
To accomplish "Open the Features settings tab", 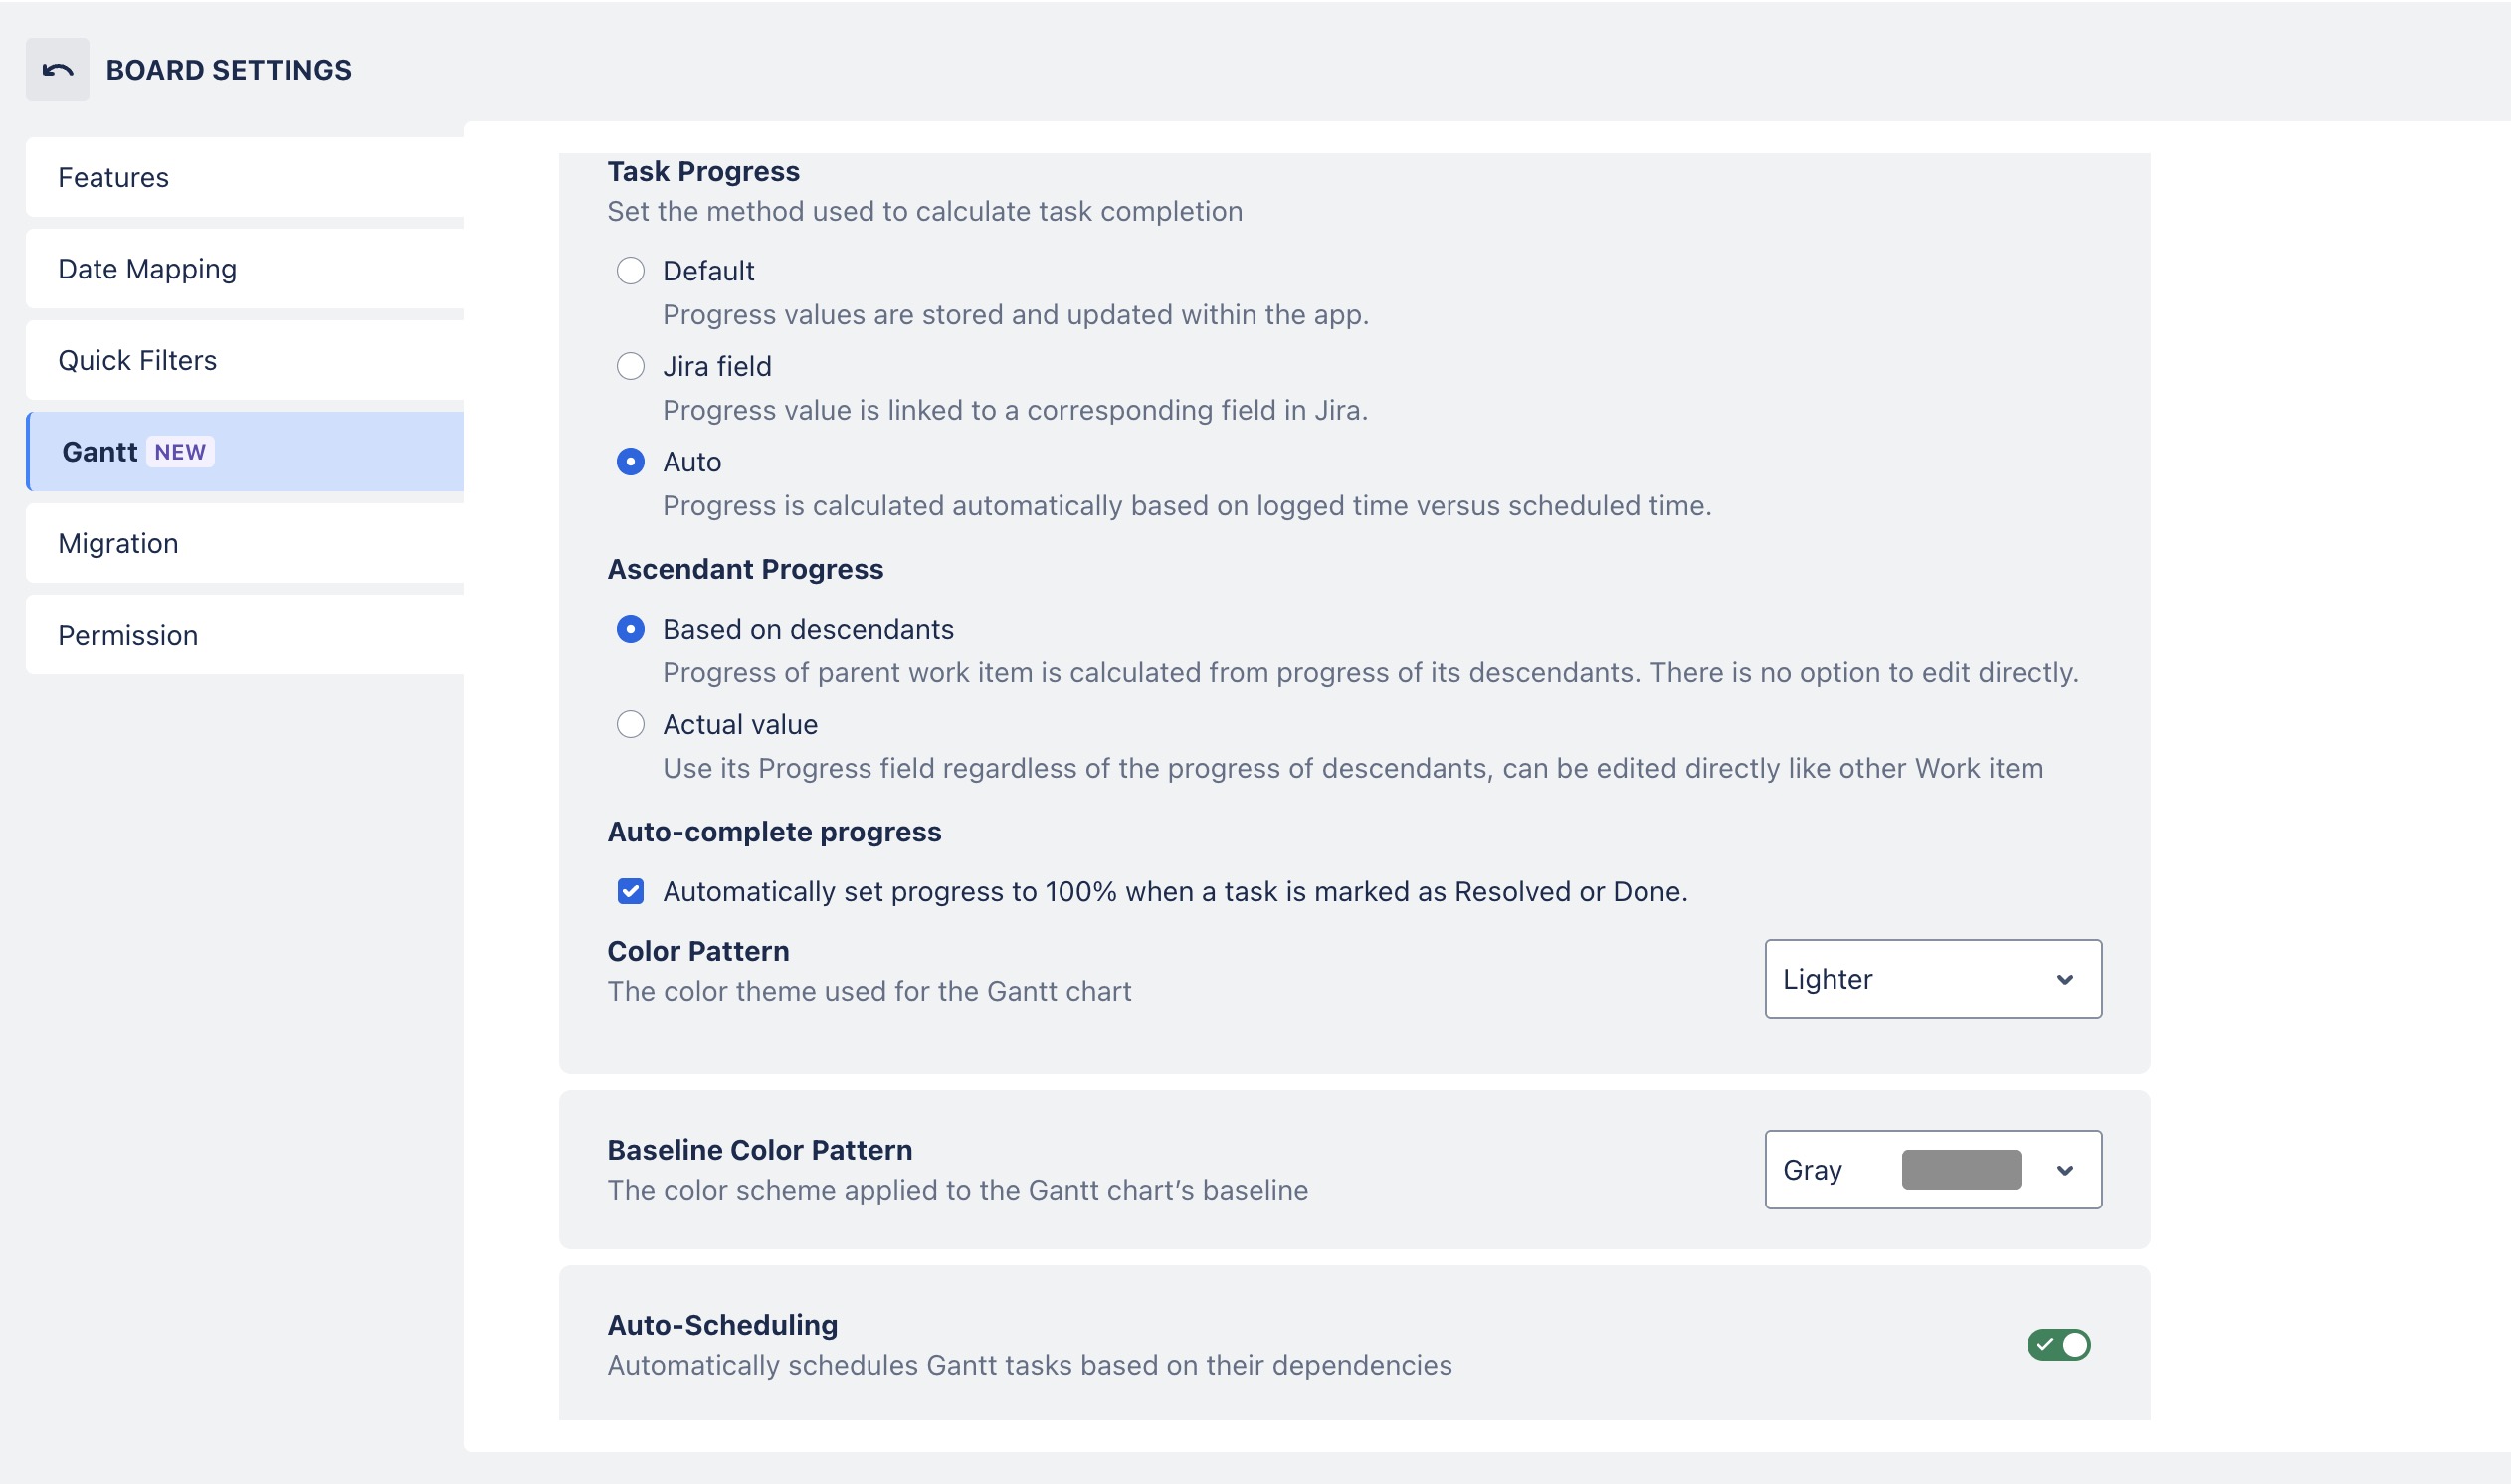I will point(245,177).
